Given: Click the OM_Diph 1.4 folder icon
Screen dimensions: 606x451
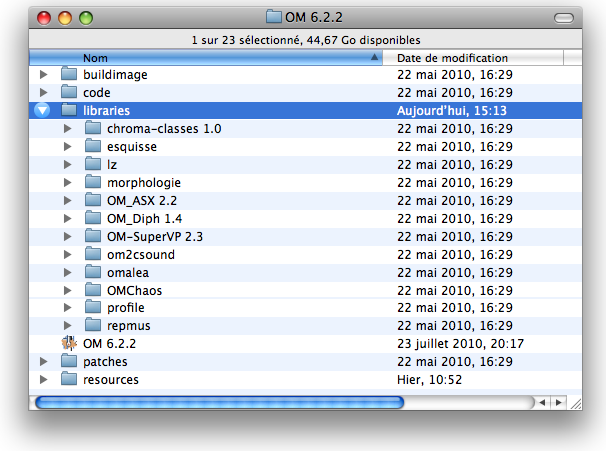Looking at the screenshot, I should pyautogui.click(x=93, y=218).
